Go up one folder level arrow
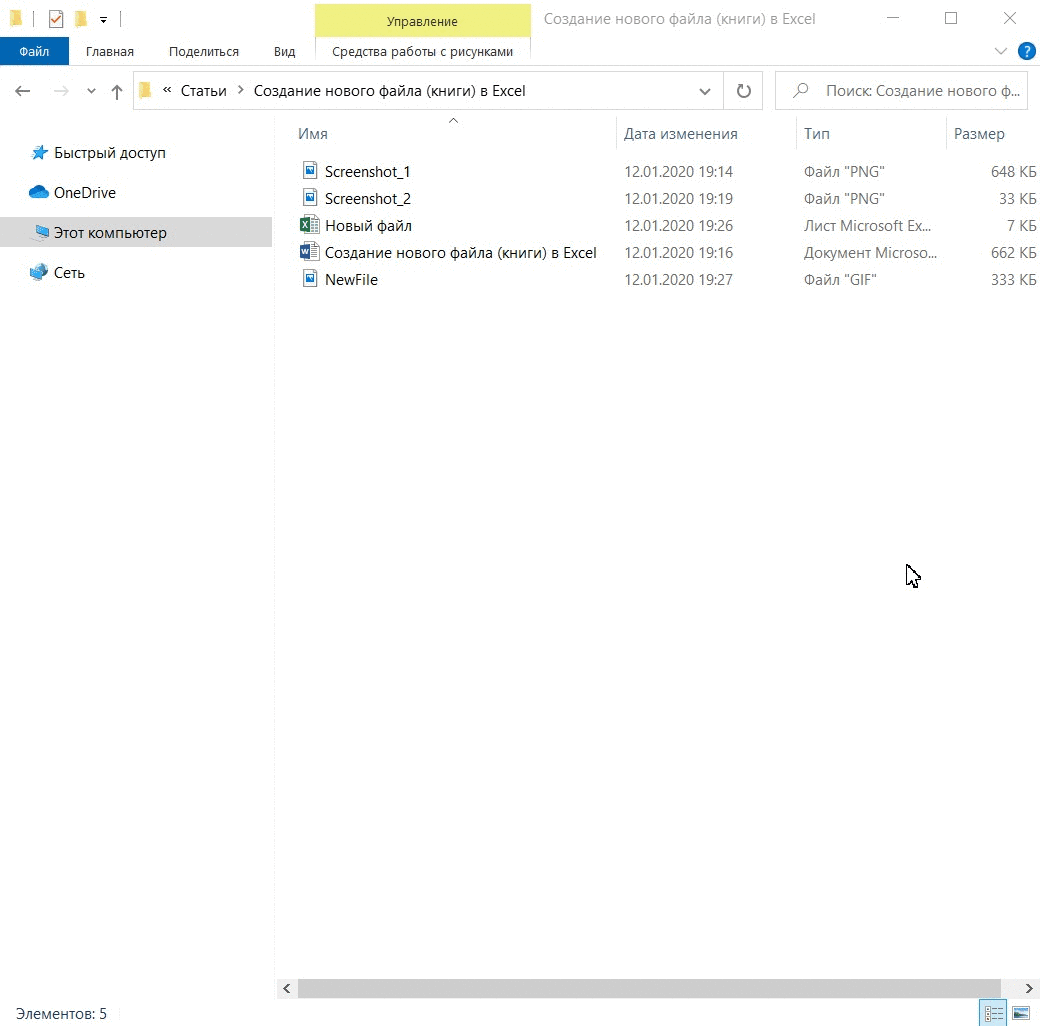The width and height of the screenshot is (1040, 1026). [117, 92]
